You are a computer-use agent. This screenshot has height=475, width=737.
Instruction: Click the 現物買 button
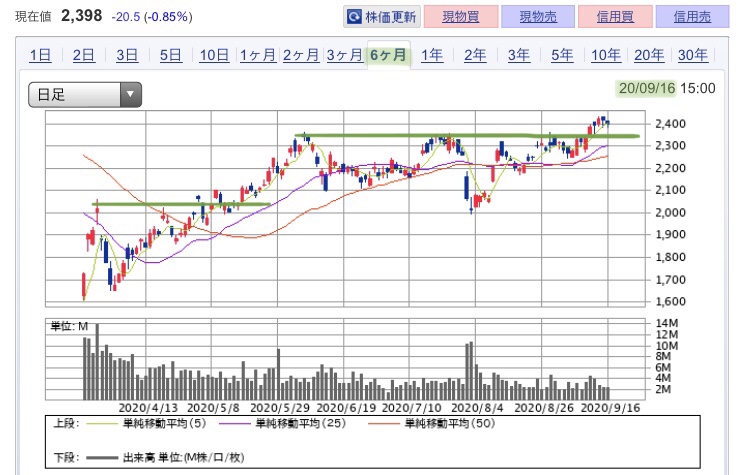[461, 17]
